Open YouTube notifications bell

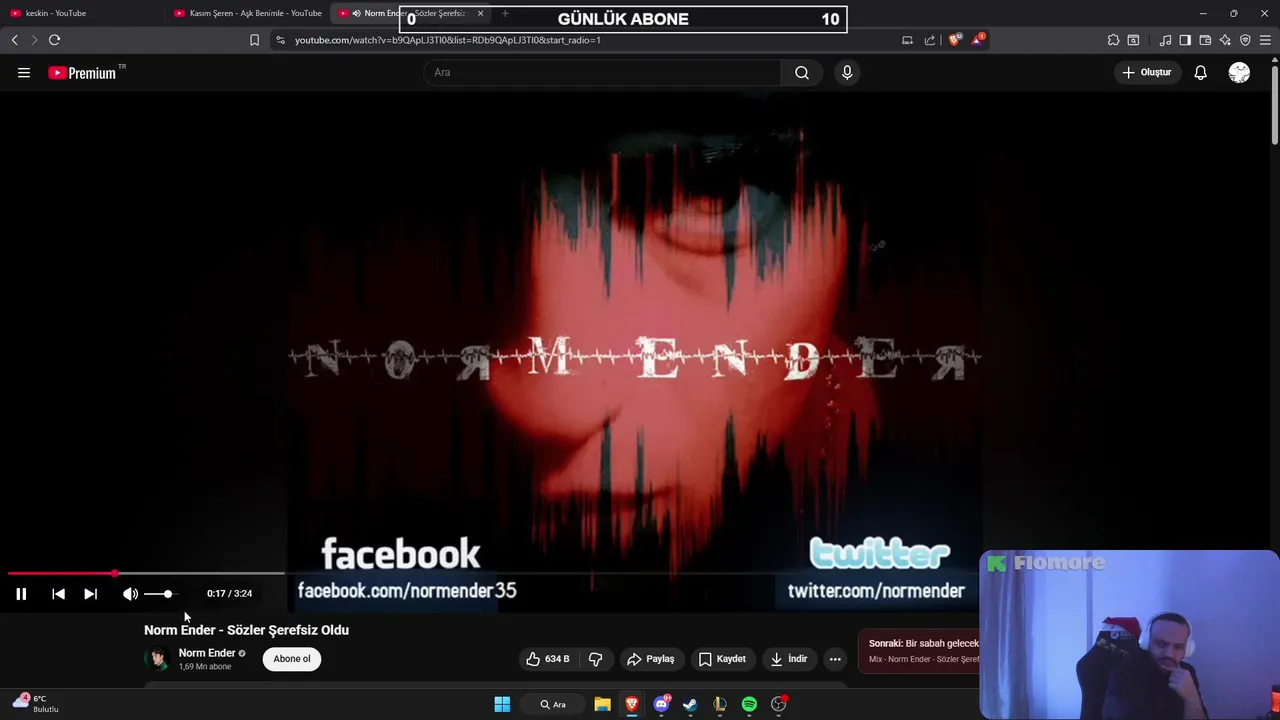pyautogui.click(x=1201, y=72)
